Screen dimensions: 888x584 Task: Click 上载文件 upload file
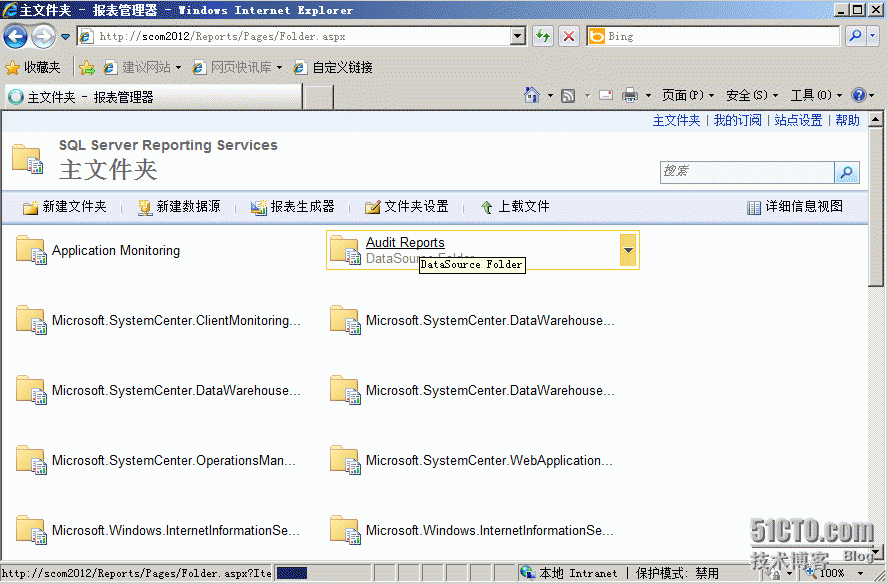pos(515,207)
